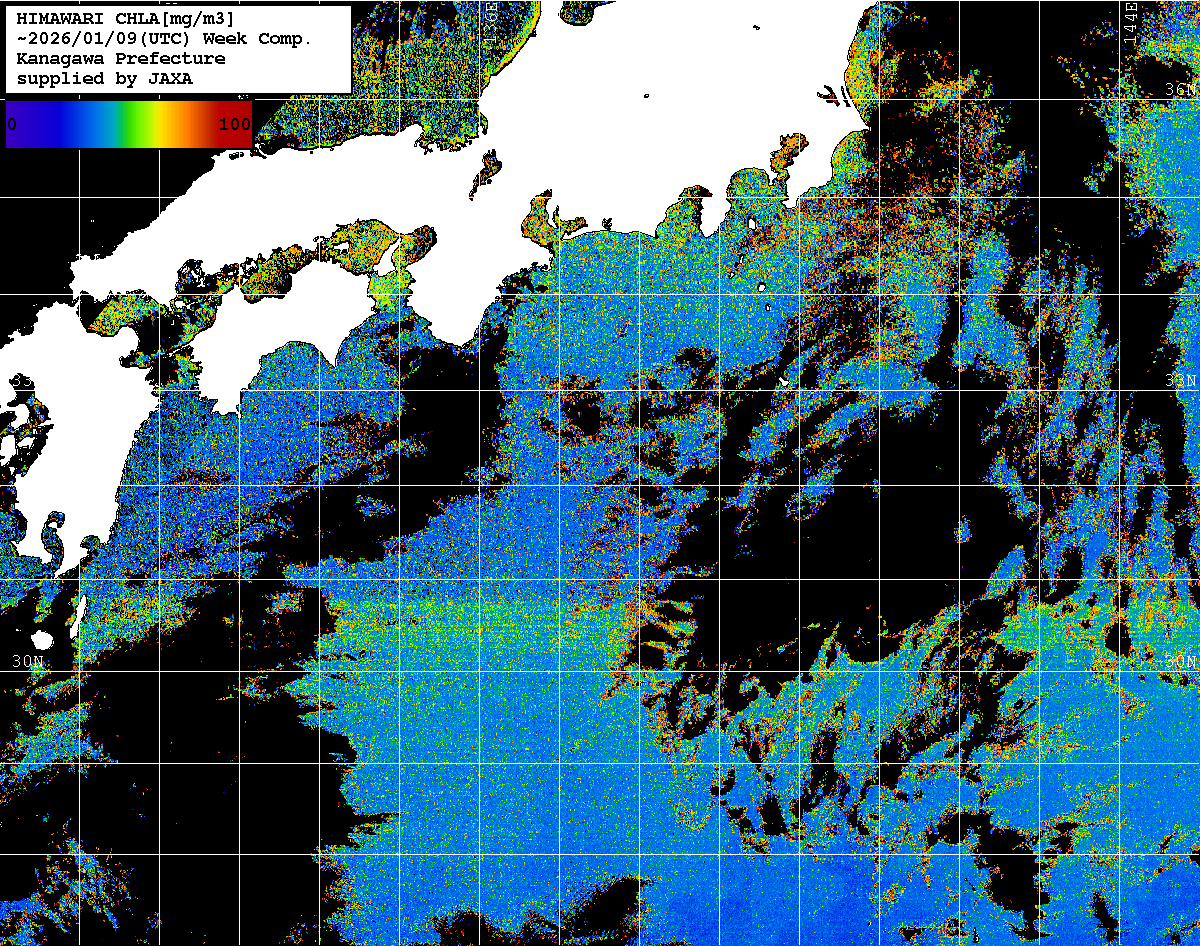This screenshot has height=946, width=1200.
Task: Click the 136E longitude label
Action: 491,20
